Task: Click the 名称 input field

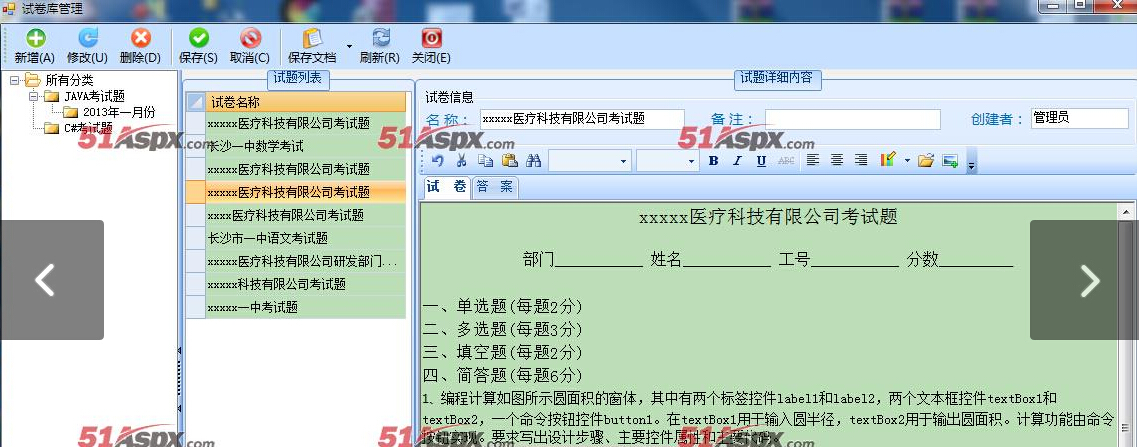Action: pyautogui.click(x=582, y=119)
